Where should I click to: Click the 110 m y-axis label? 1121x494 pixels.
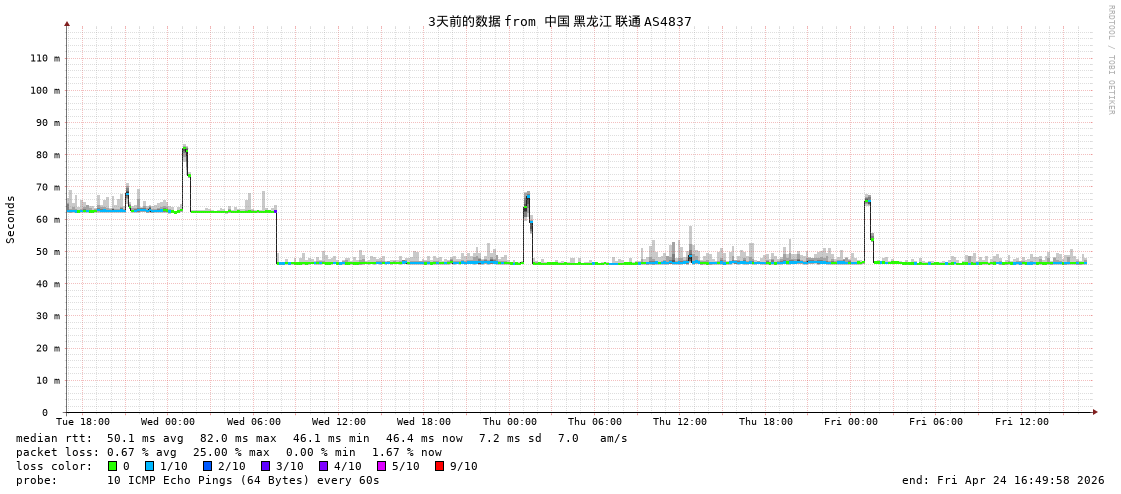44,58
